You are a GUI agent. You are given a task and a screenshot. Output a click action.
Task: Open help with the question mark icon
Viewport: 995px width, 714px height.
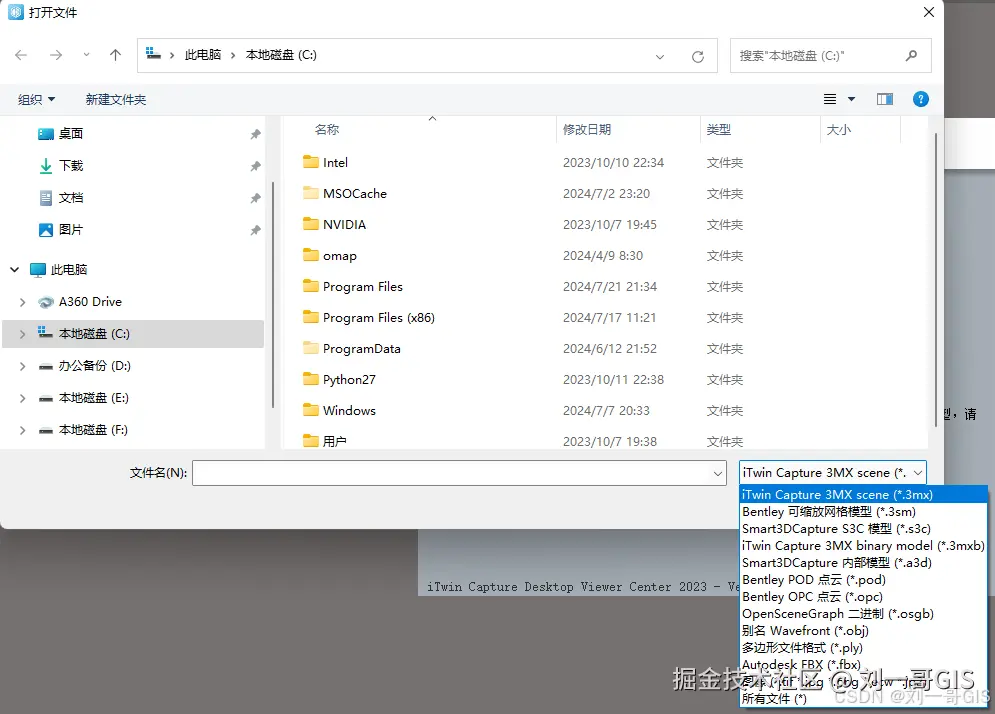[x=921, y=99]
